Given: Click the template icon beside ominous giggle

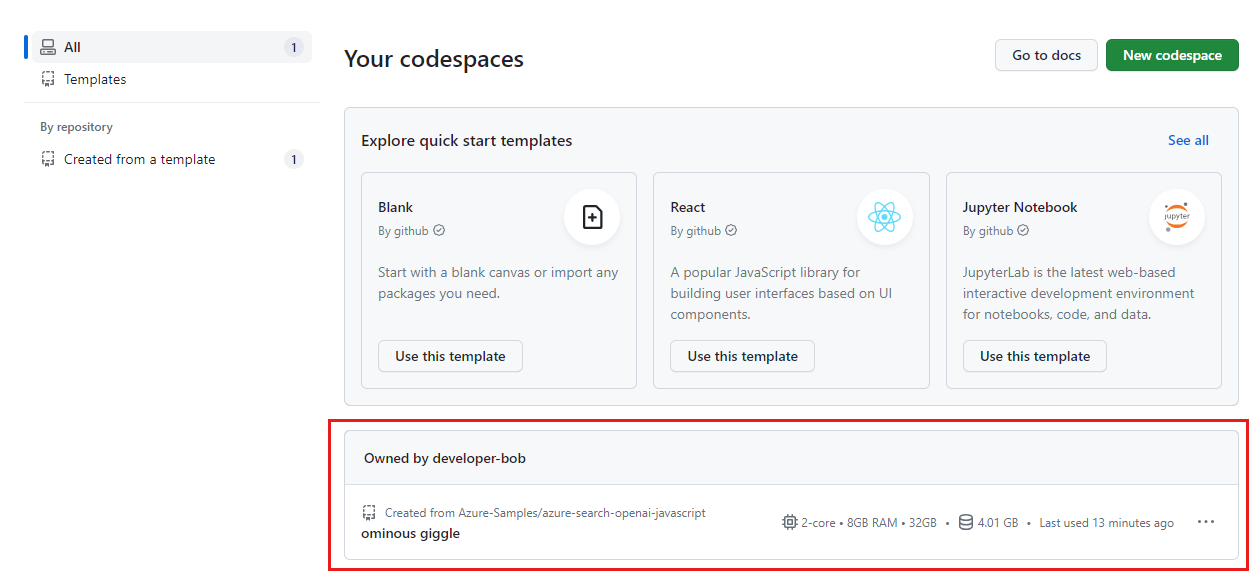Looking at the screenshot, I should 369,513.
